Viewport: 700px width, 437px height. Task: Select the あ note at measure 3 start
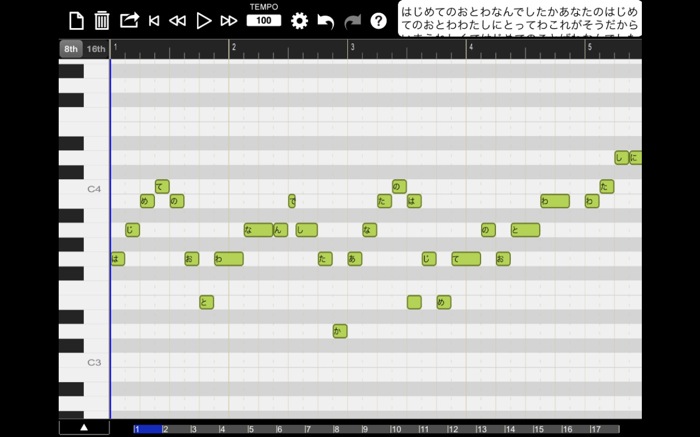tap(355, 259)
